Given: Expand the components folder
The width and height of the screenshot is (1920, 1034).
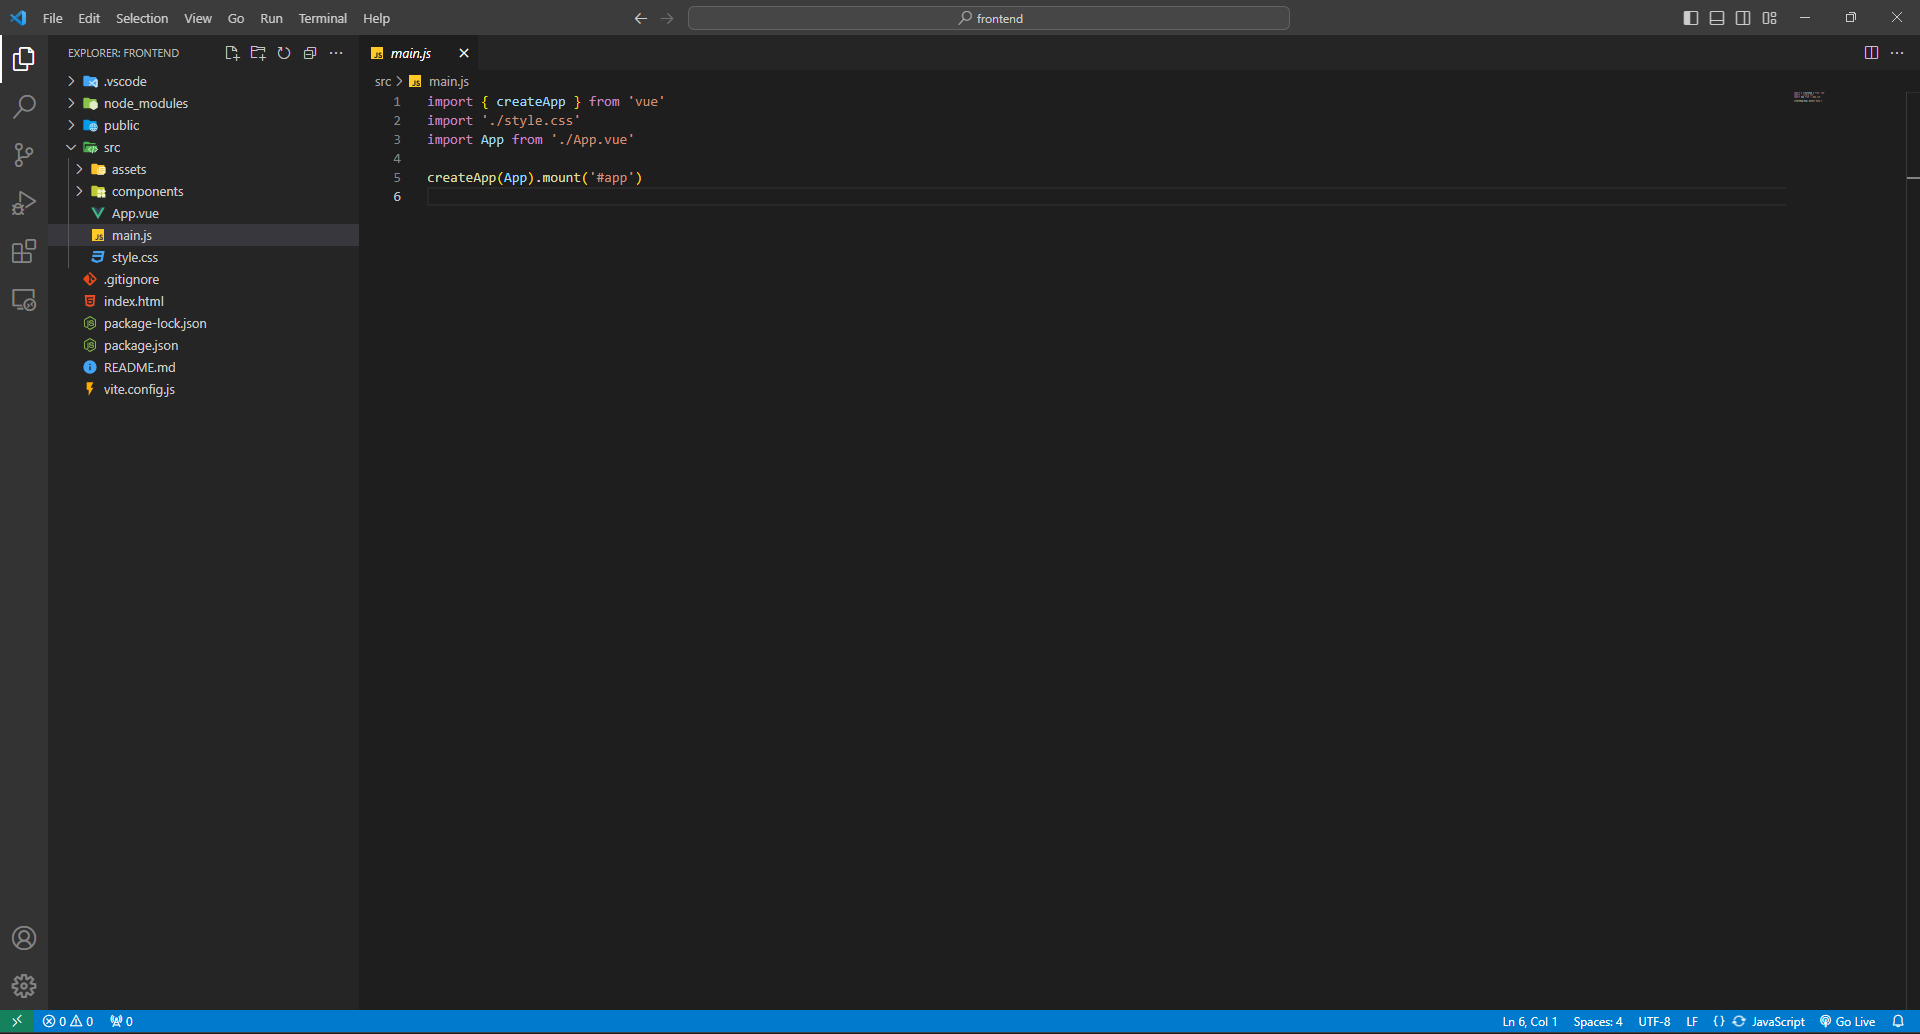Looking at the screenshot, I should coord(147,191).
